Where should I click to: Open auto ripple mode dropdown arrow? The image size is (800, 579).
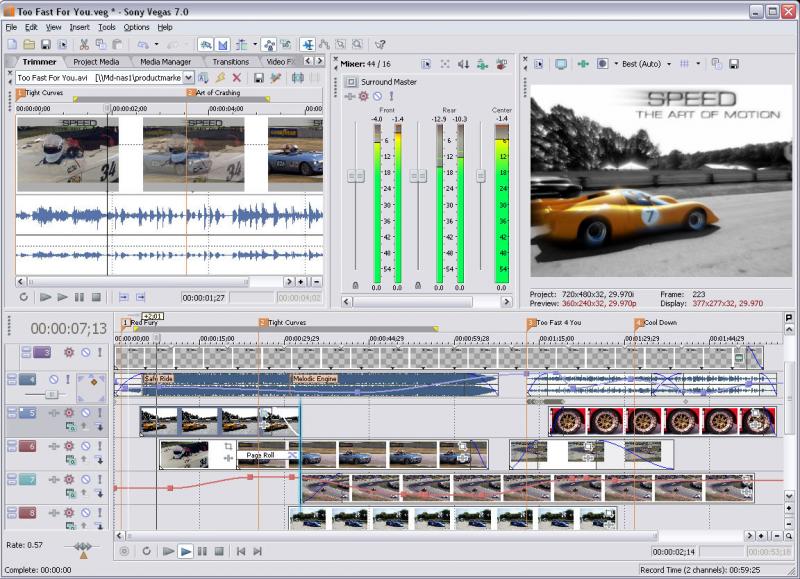coord(255,45)
